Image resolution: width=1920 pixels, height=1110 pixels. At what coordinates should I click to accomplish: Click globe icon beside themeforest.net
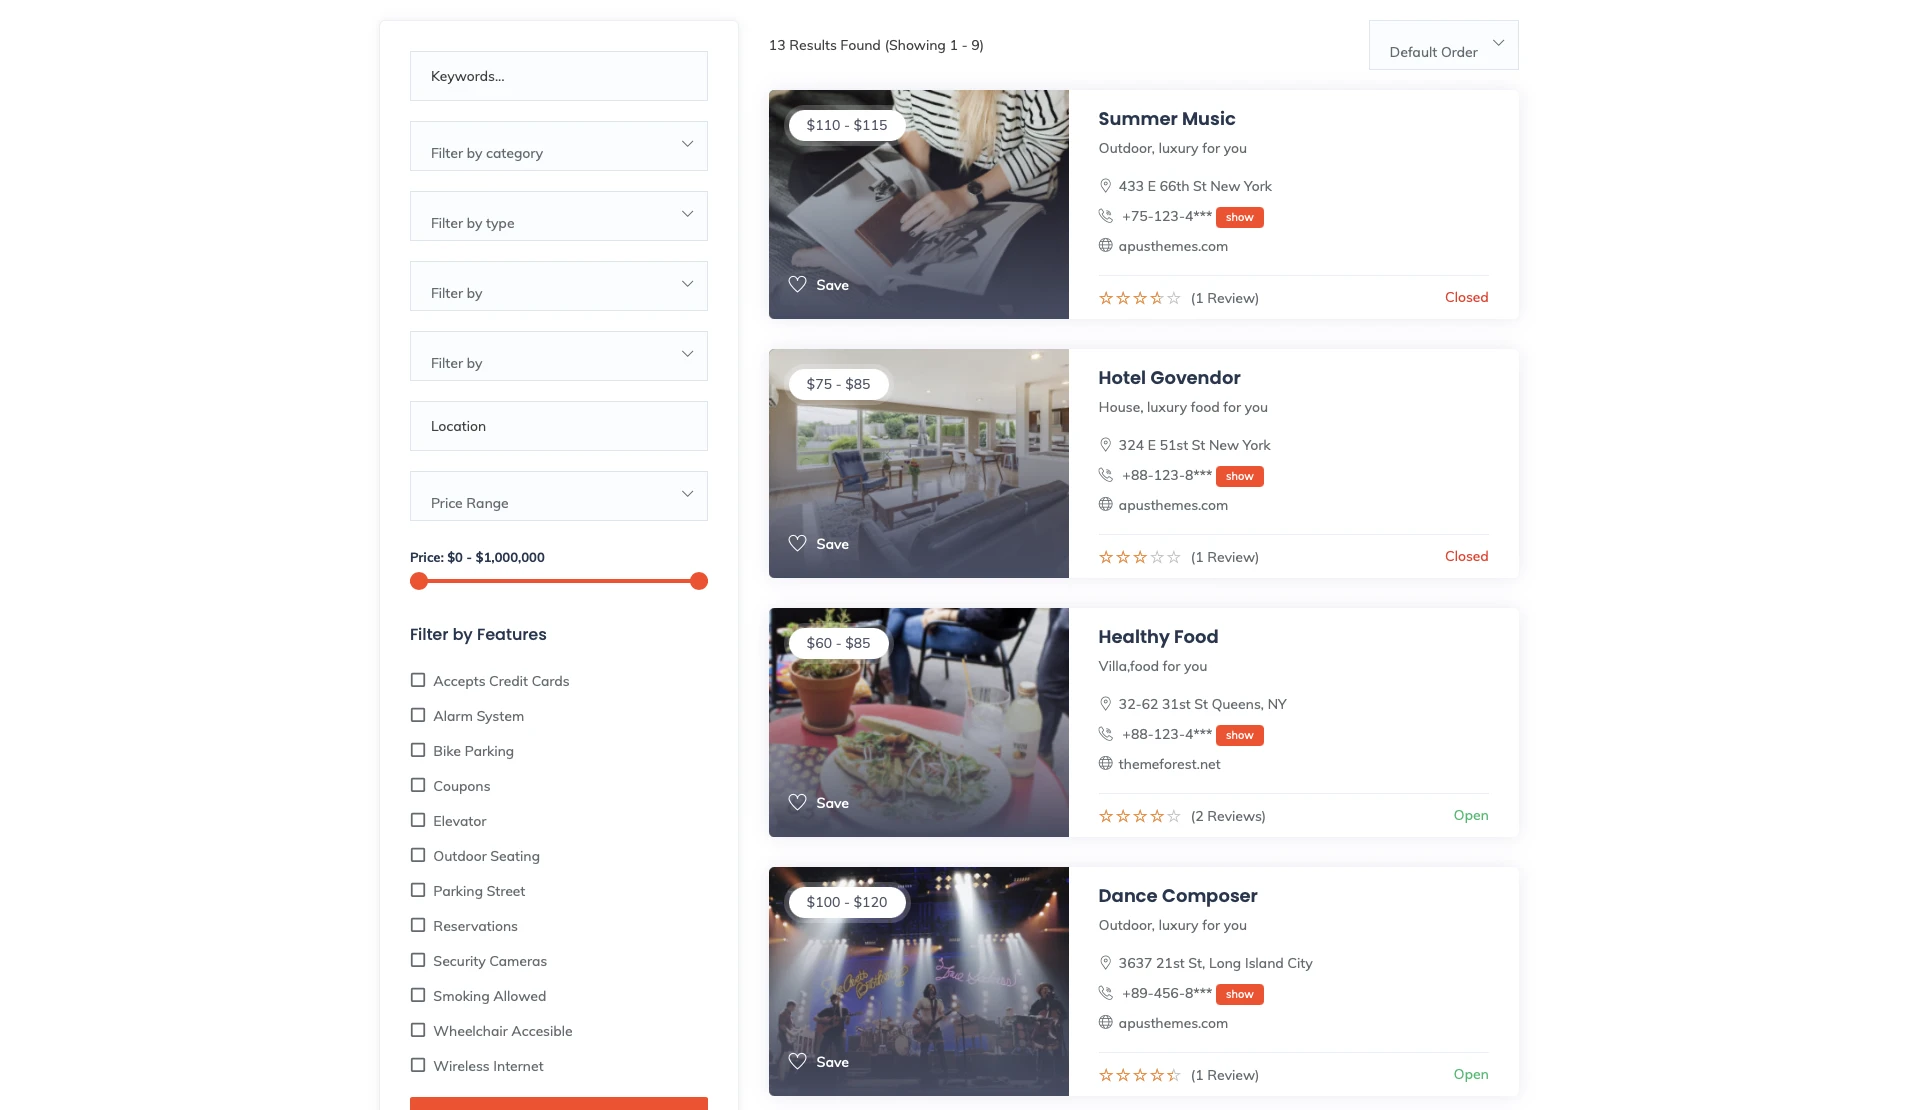(x=1105, y=764)
